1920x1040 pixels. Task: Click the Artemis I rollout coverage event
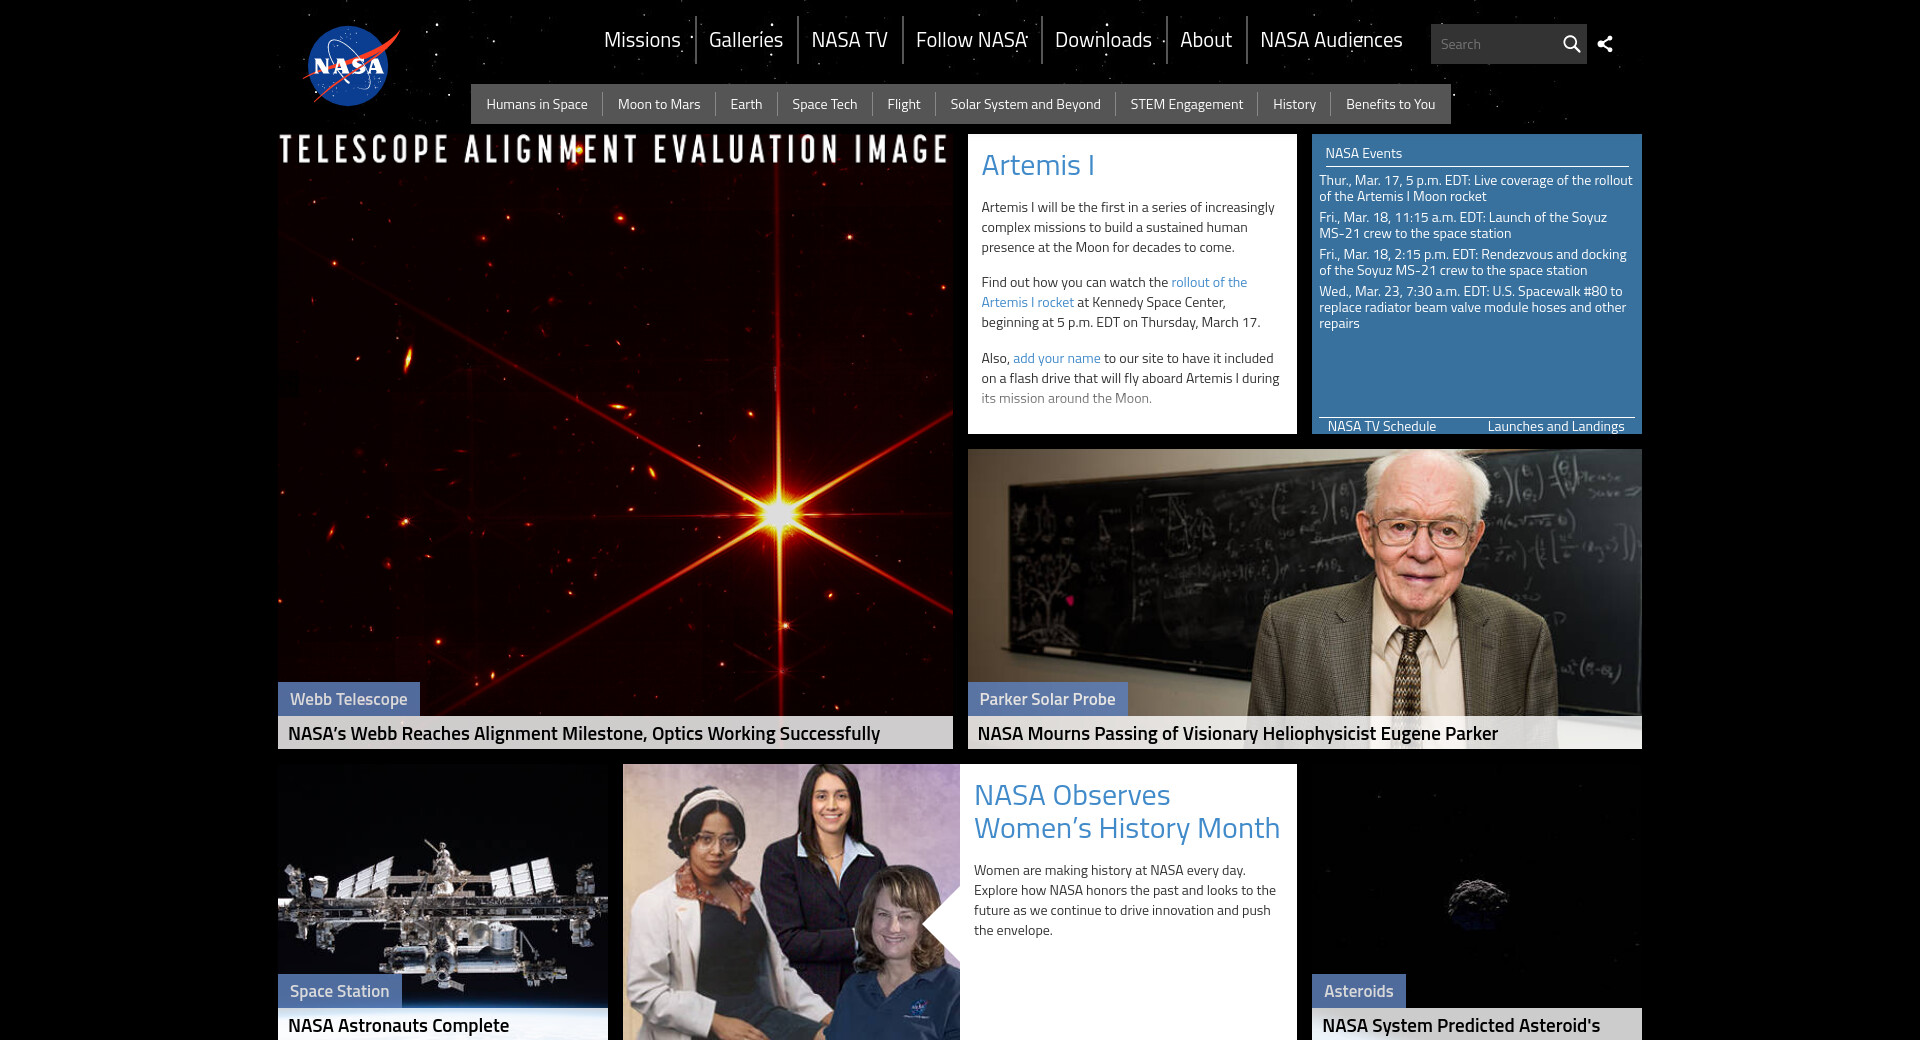(1476, 188)
